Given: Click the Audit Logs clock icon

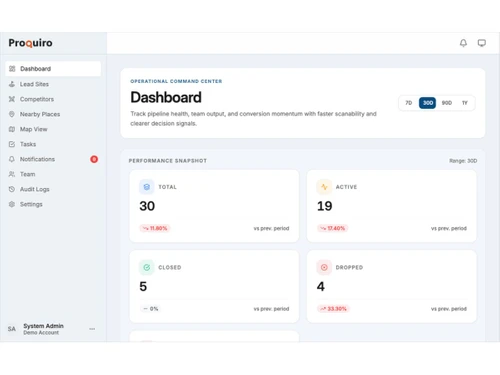Looking at the screenshot, I should pyautogui.click(x=12, y=189).
